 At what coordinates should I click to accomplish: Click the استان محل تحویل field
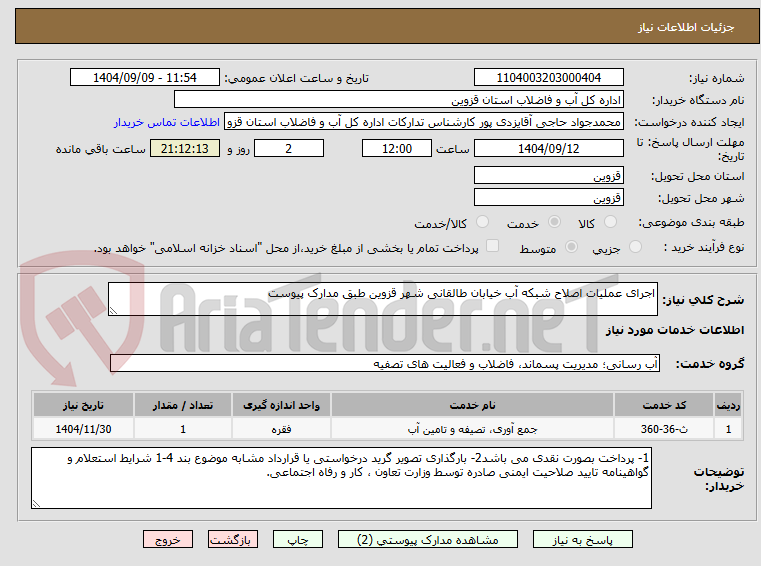click(x=548, y=175)
